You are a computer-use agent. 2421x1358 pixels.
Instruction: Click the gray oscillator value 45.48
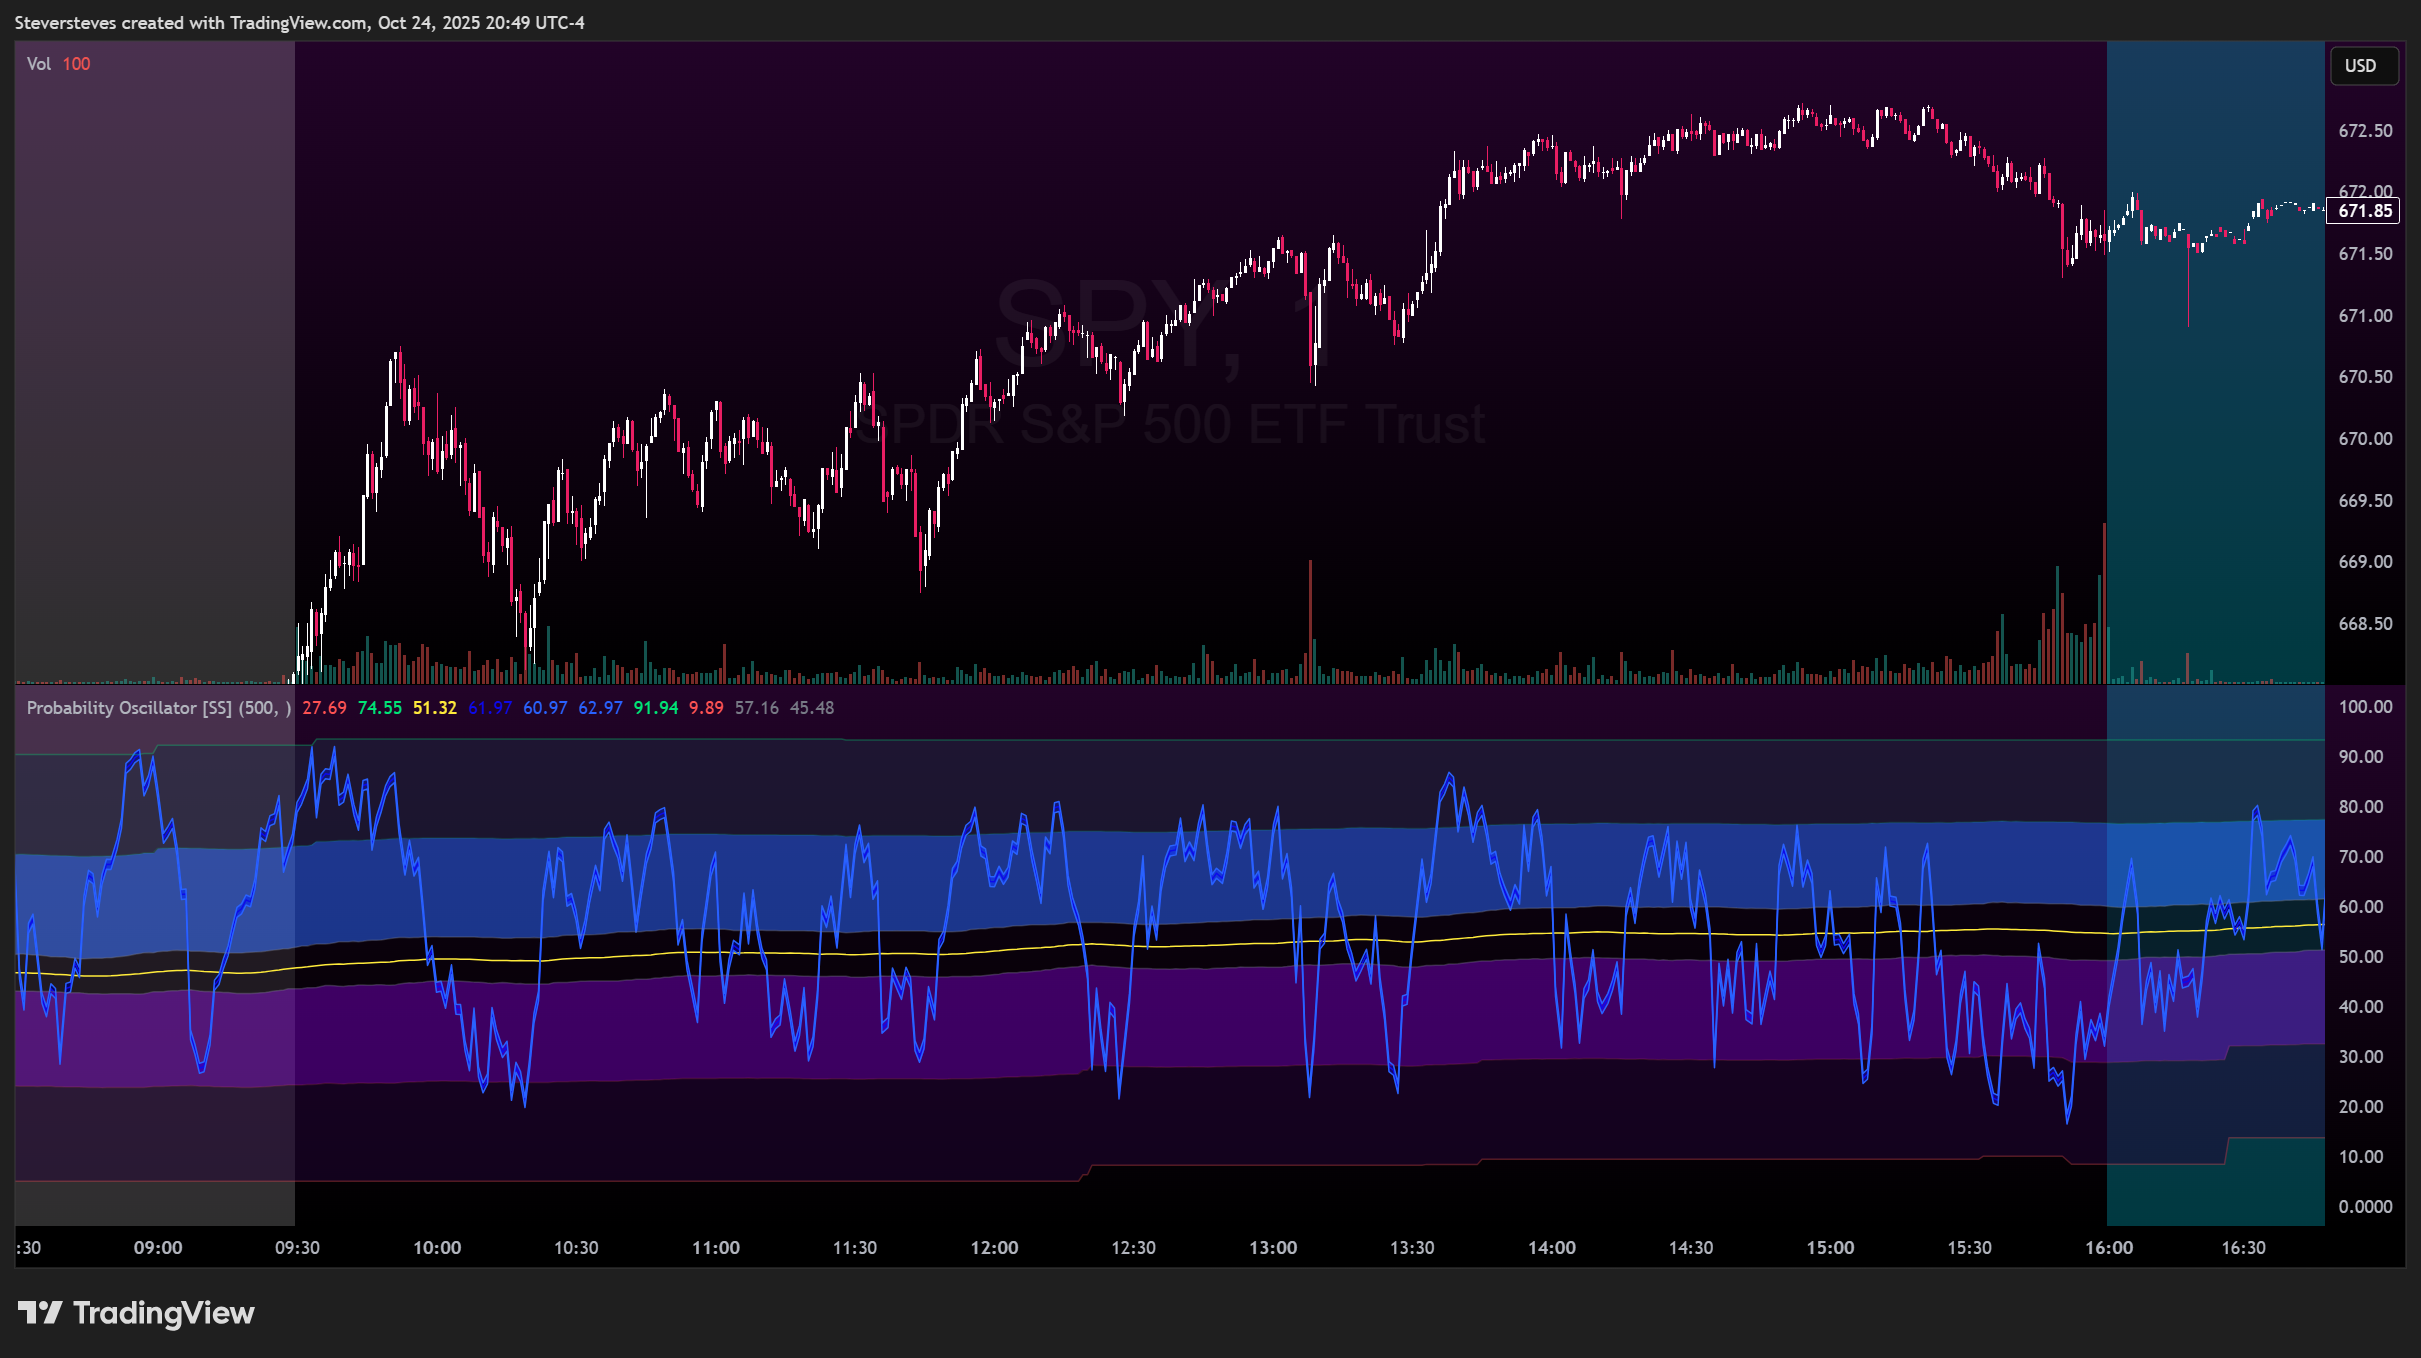(x=812, y=708)
